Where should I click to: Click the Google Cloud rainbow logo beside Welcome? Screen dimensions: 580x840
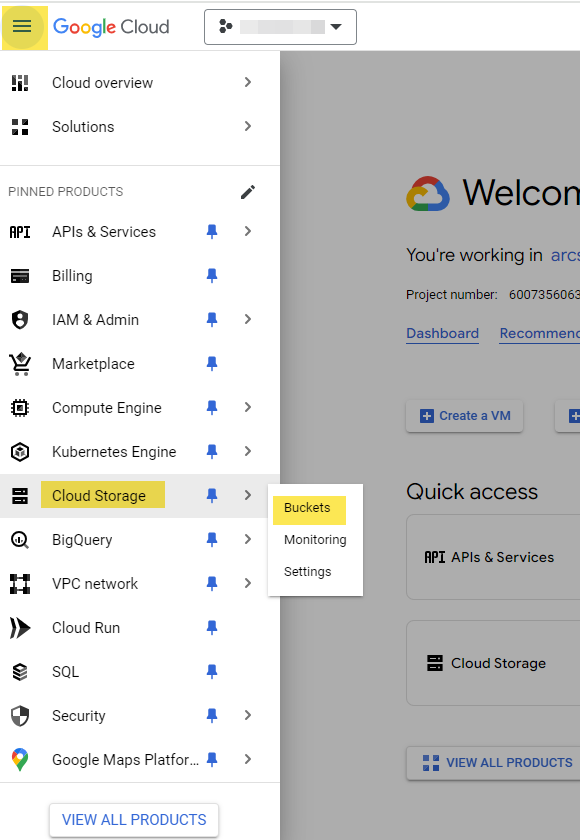(x=428, y=193)
